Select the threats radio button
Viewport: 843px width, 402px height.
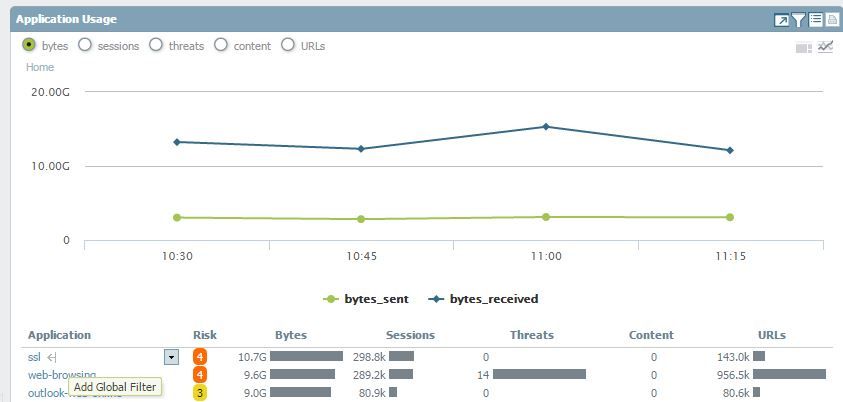[156, 45]
